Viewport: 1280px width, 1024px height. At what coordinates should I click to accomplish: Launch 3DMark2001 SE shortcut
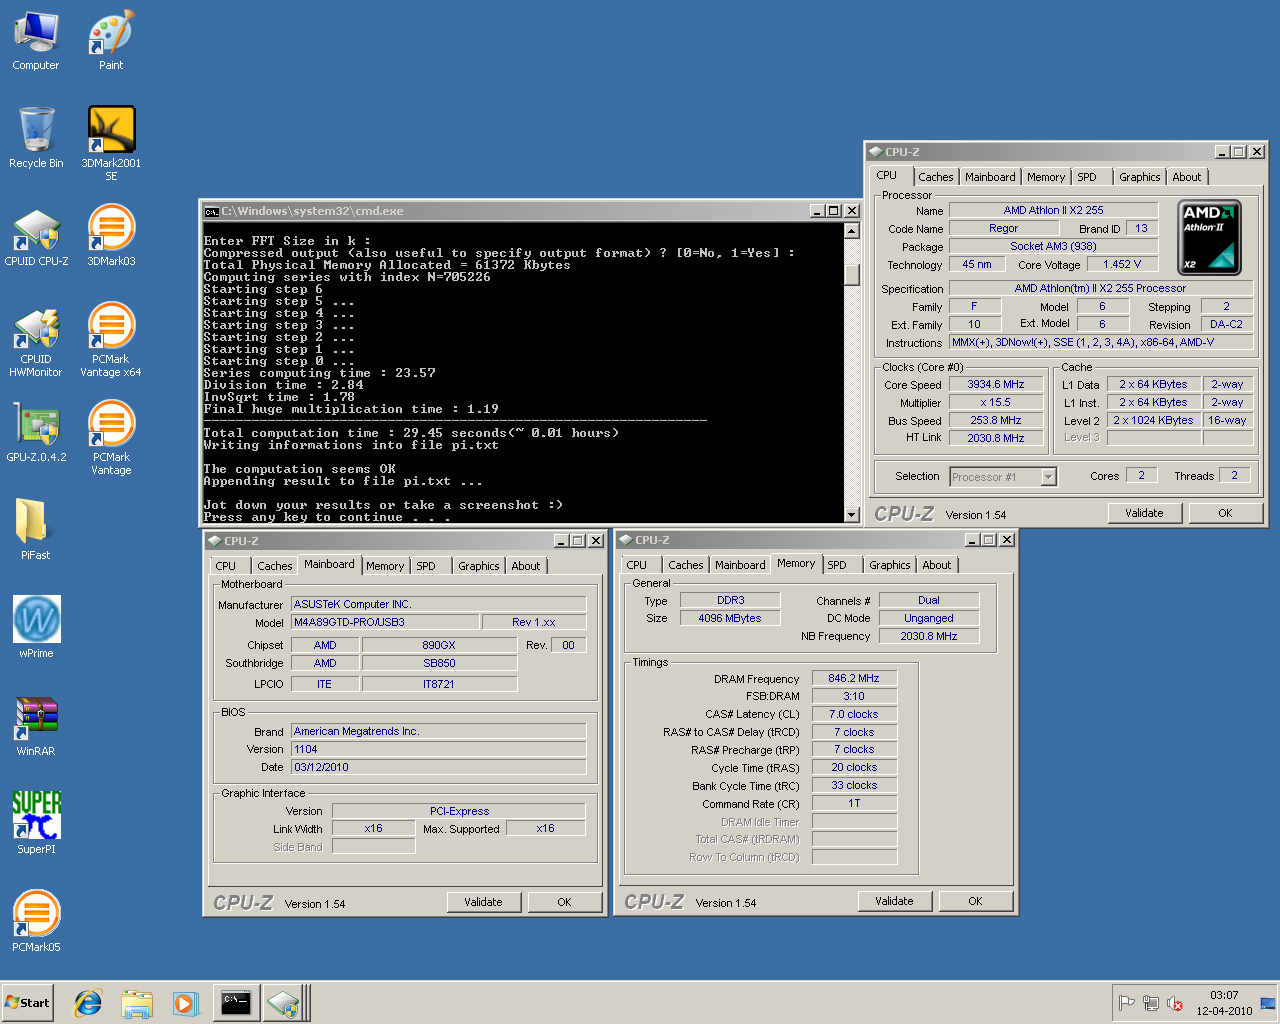click(x=111, y=143)
